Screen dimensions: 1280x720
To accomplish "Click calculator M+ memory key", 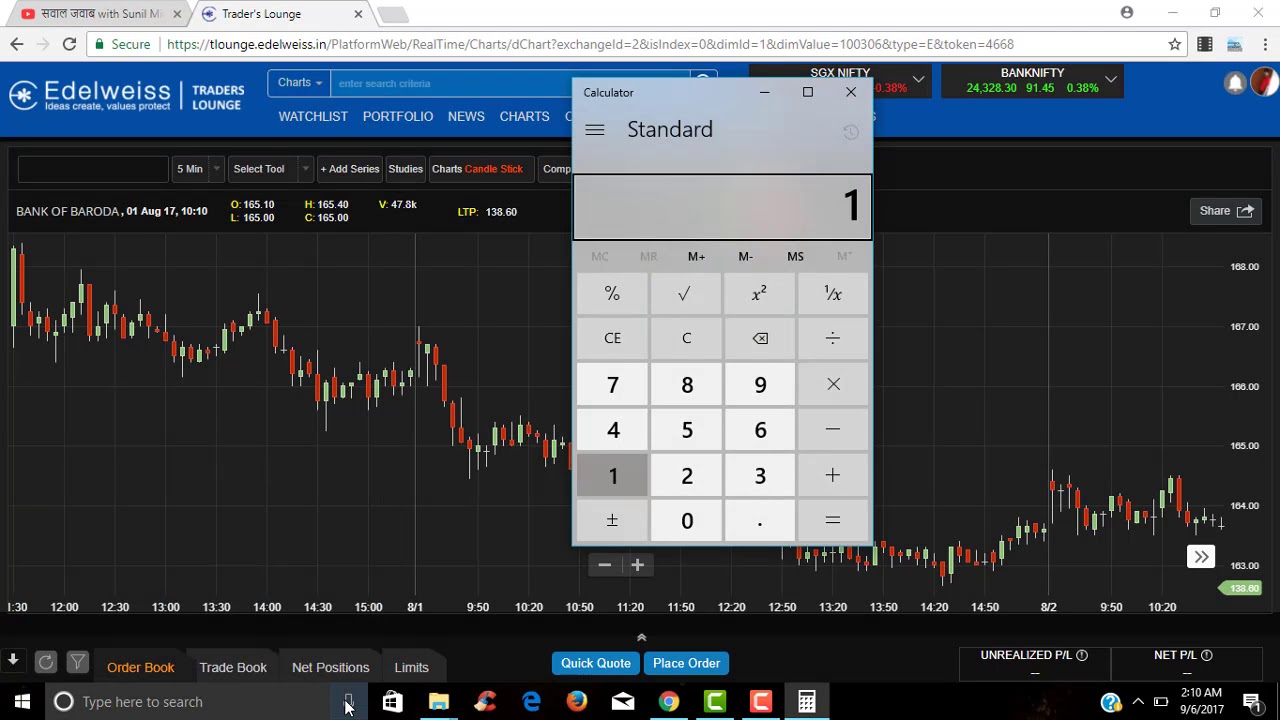I will tap(696, 257).
